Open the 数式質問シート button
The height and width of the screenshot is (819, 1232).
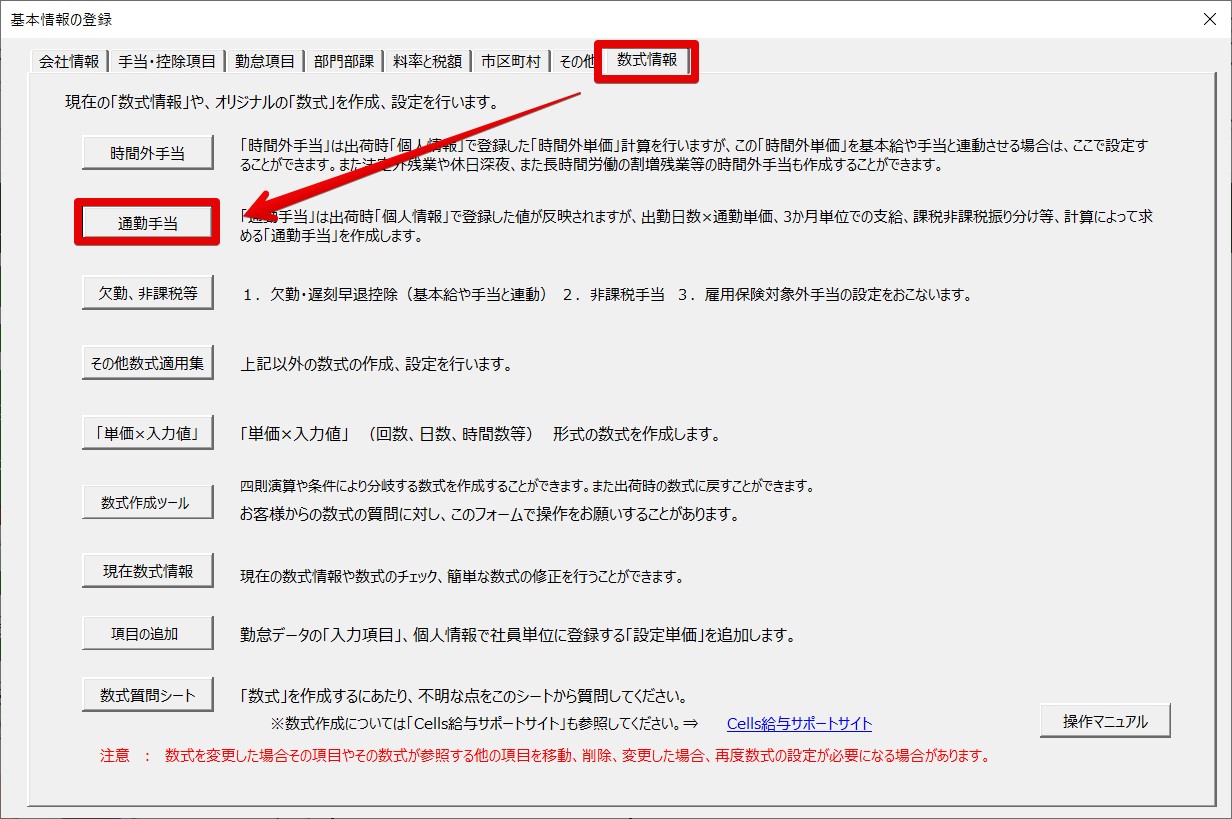(x=148, y=695)
